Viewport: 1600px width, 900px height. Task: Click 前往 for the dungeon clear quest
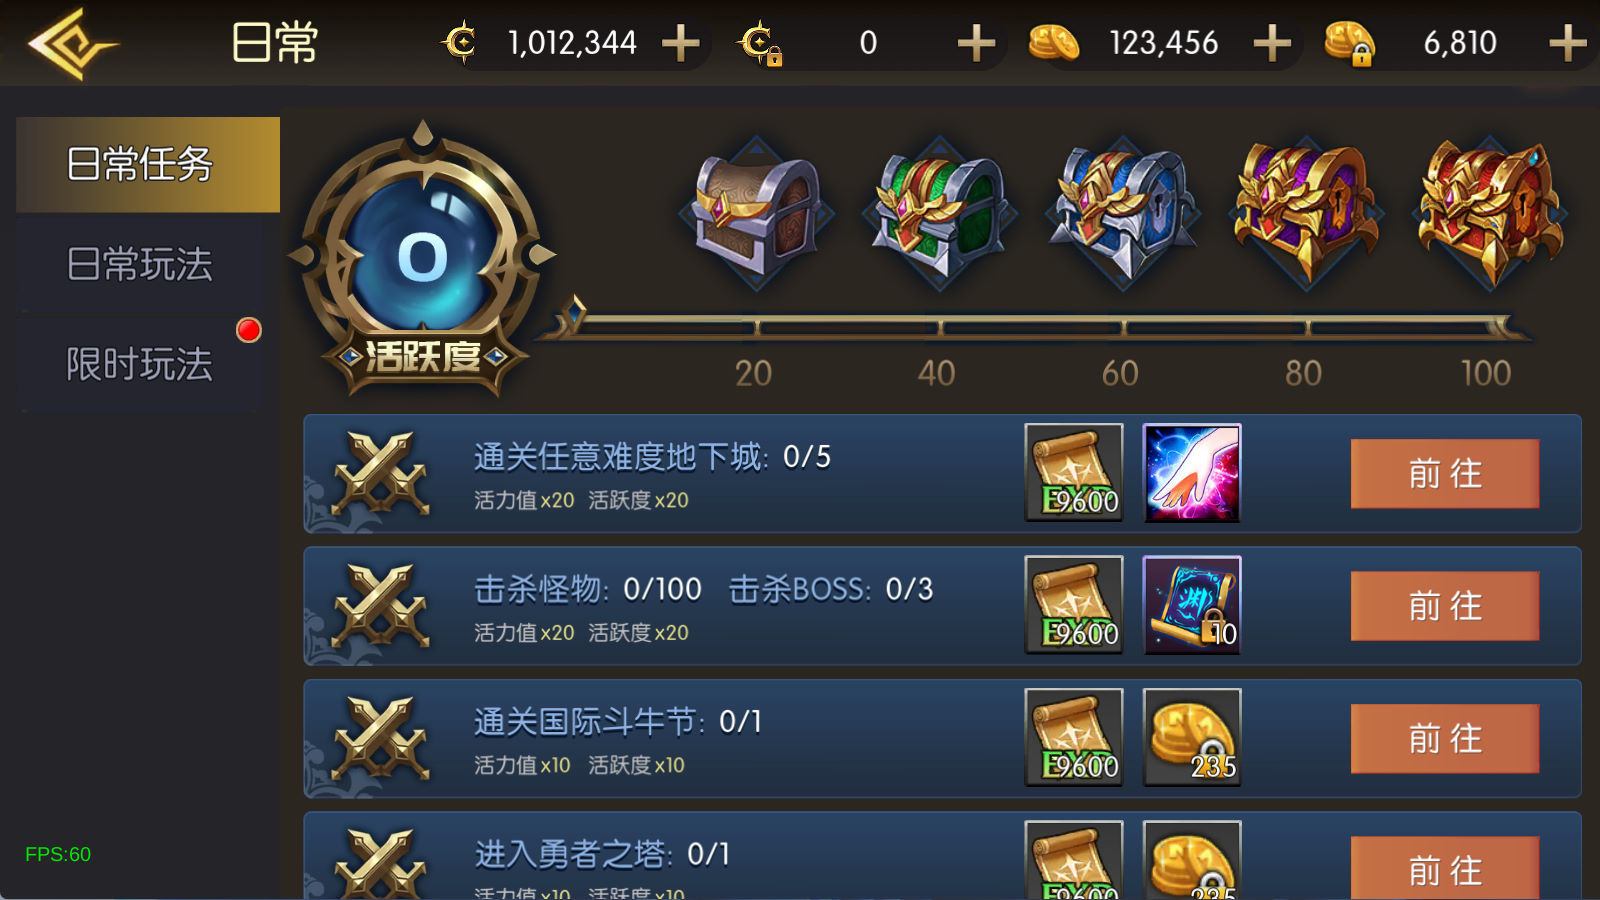(1445, 473)
